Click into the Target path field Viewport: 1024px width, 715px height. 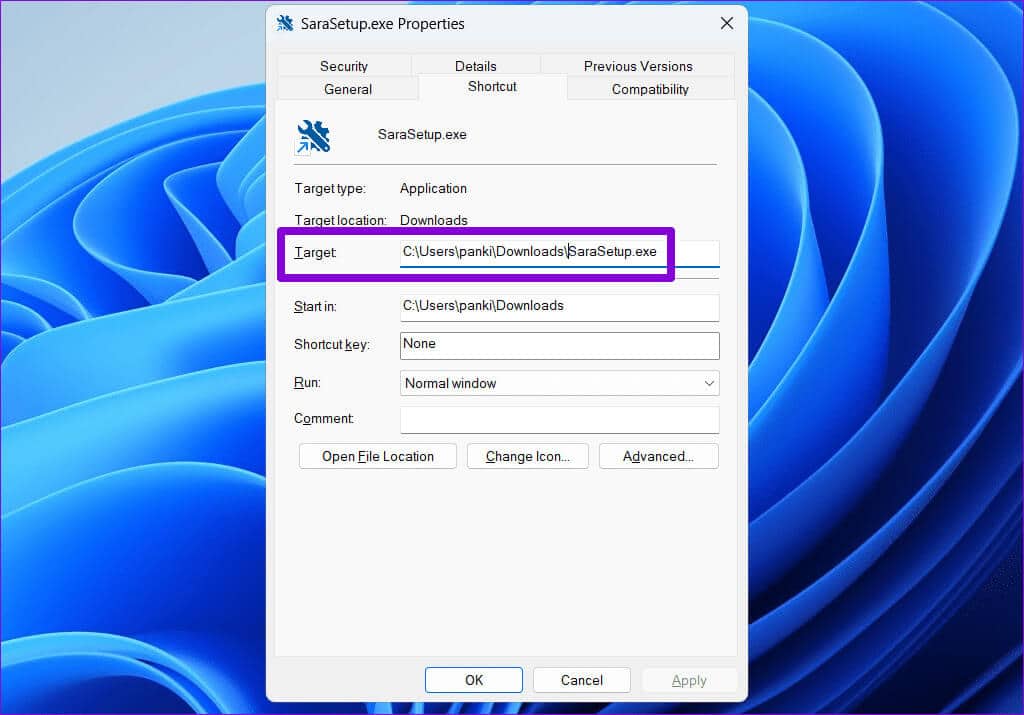560,253
